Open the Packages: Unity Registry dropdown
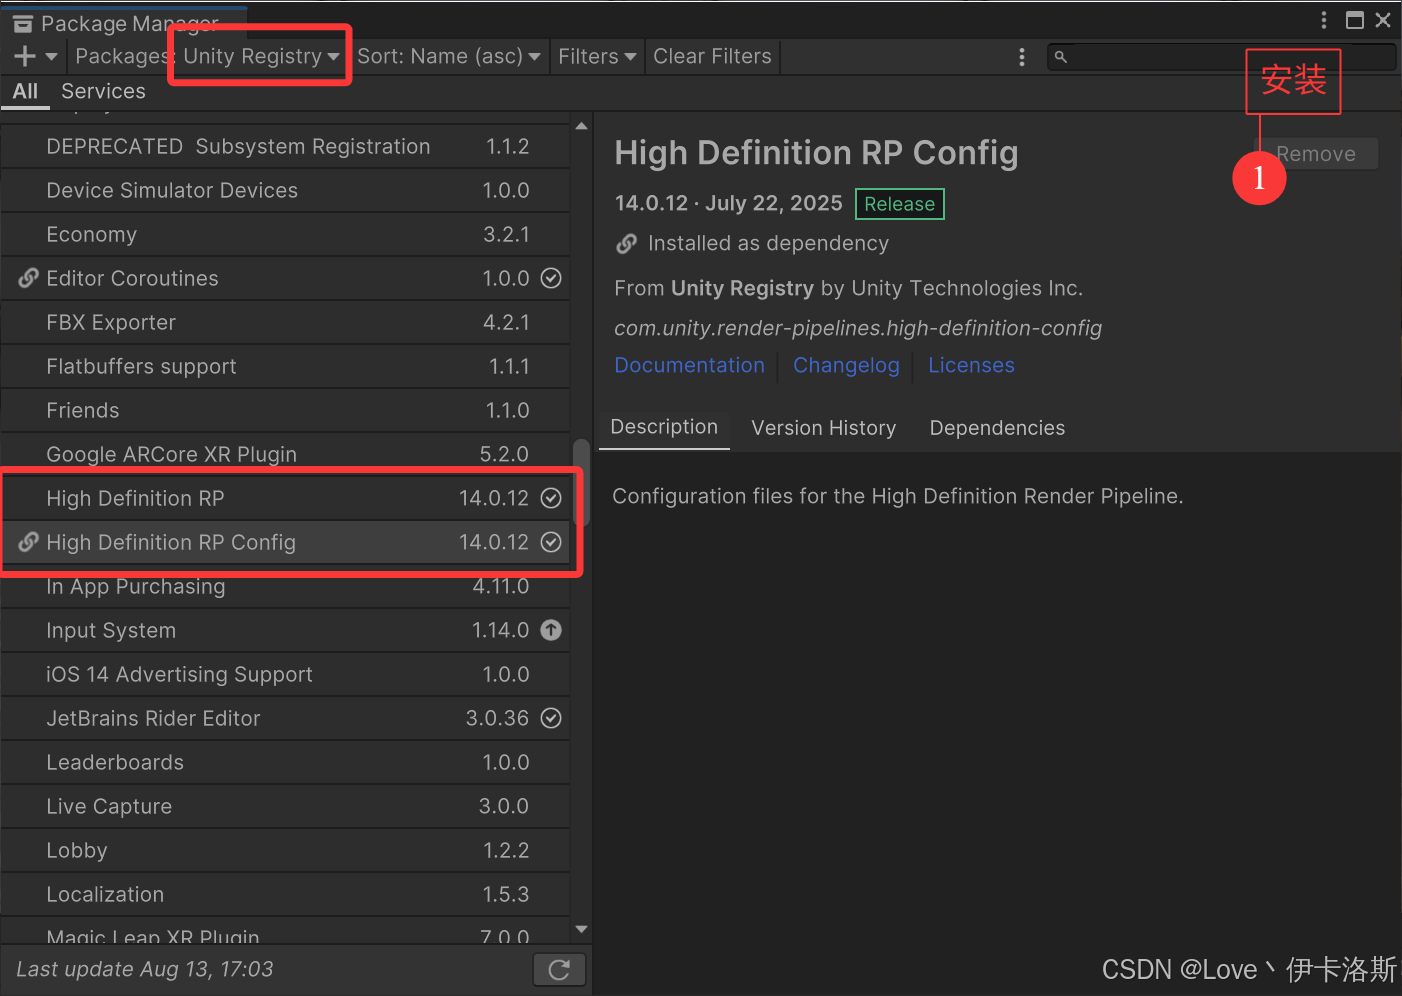Image resolution: width=1402 pixels, height=996 pixels. pos(208,57)
